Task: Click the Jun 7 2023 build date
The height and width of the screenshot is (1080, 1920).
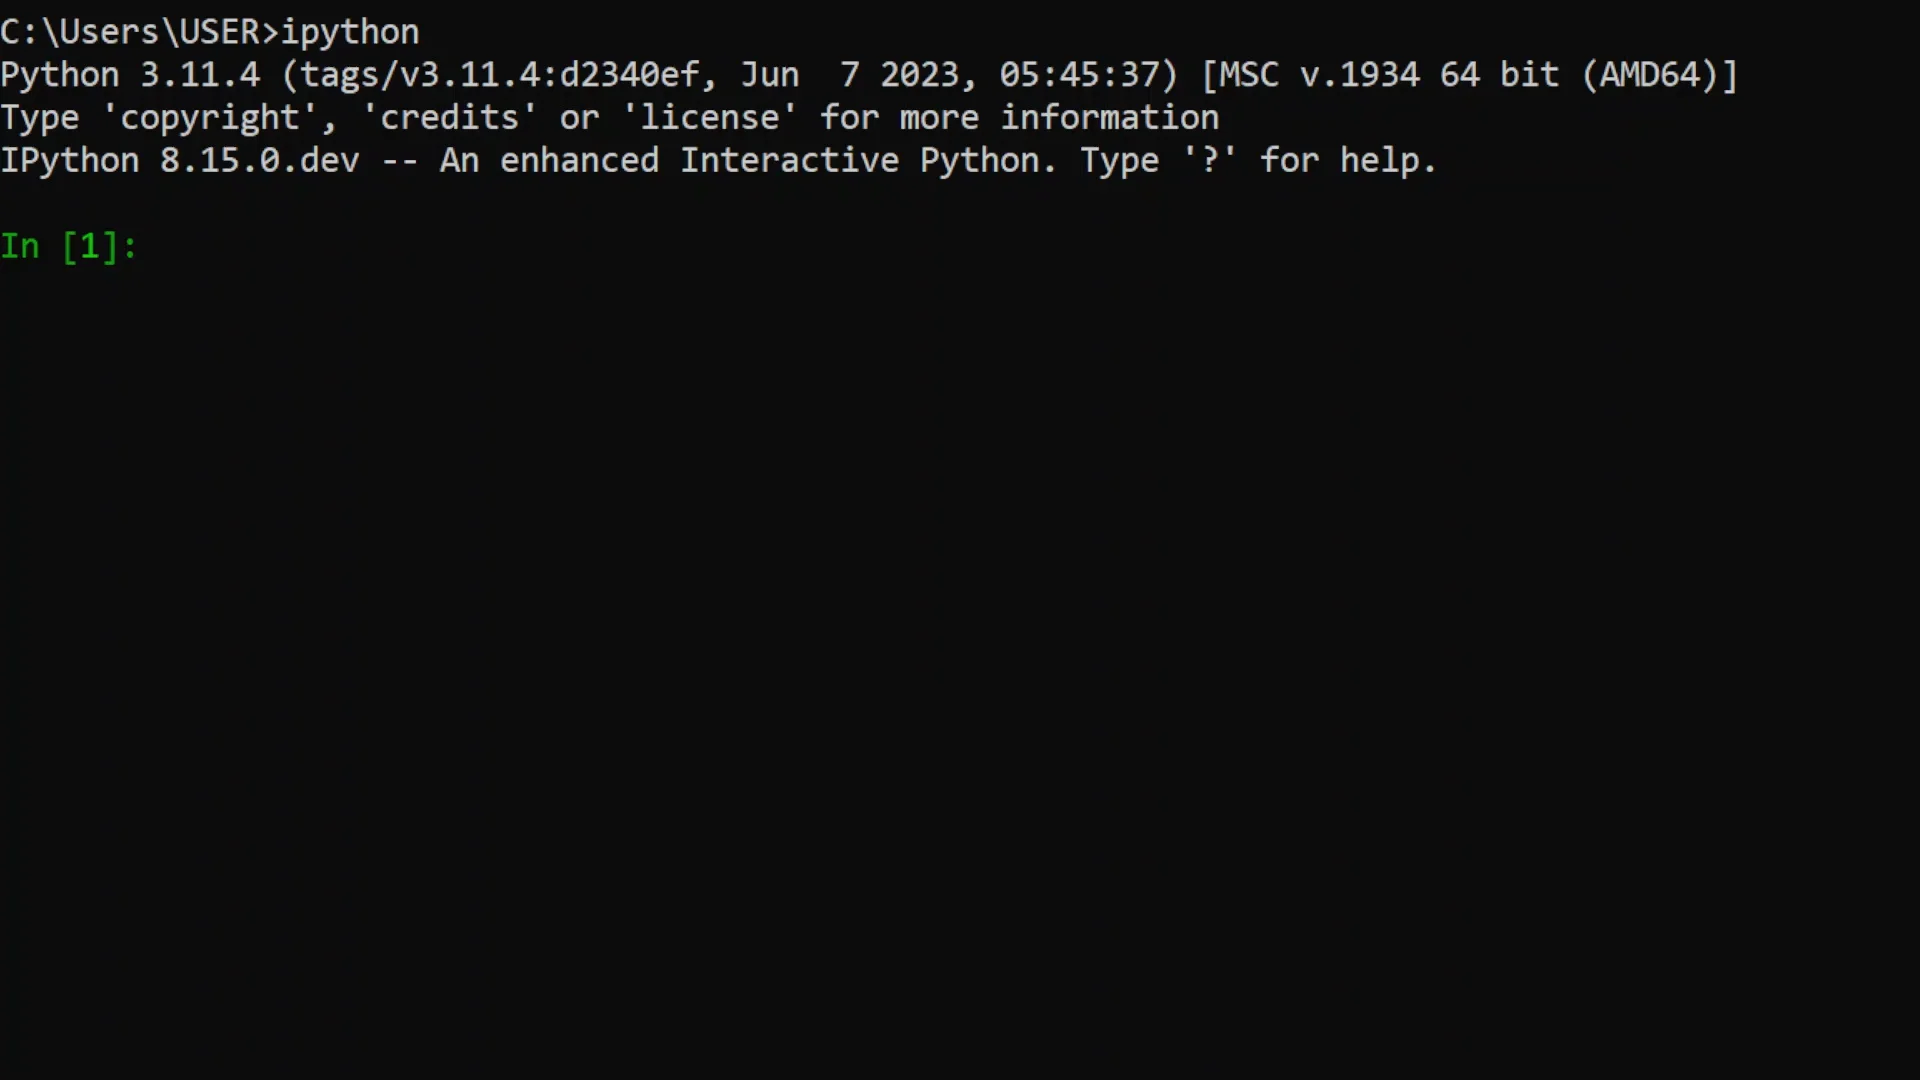Action: (849, 75)
